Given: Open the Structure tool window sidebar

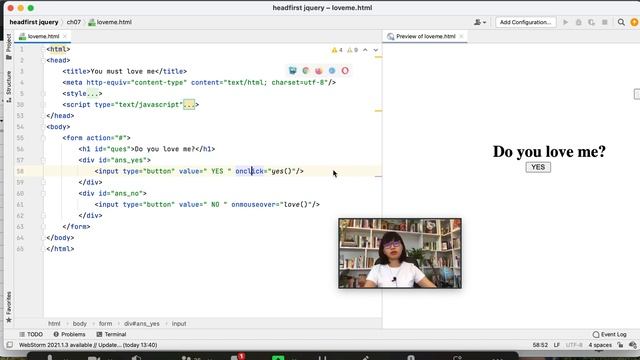Looking at the screenshot, I should click(x=9, y=87).
